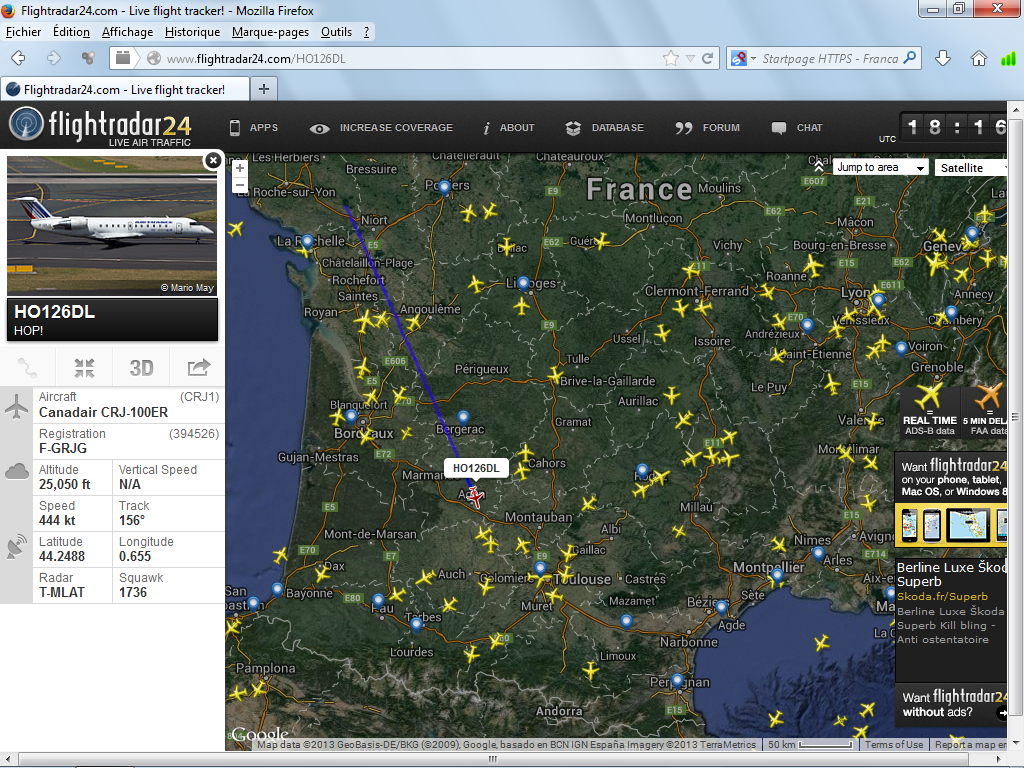1024x768 pixels.
Task: Click the Firefox tab groups icon
Action: pyautogui.click(x=88, y=58)
